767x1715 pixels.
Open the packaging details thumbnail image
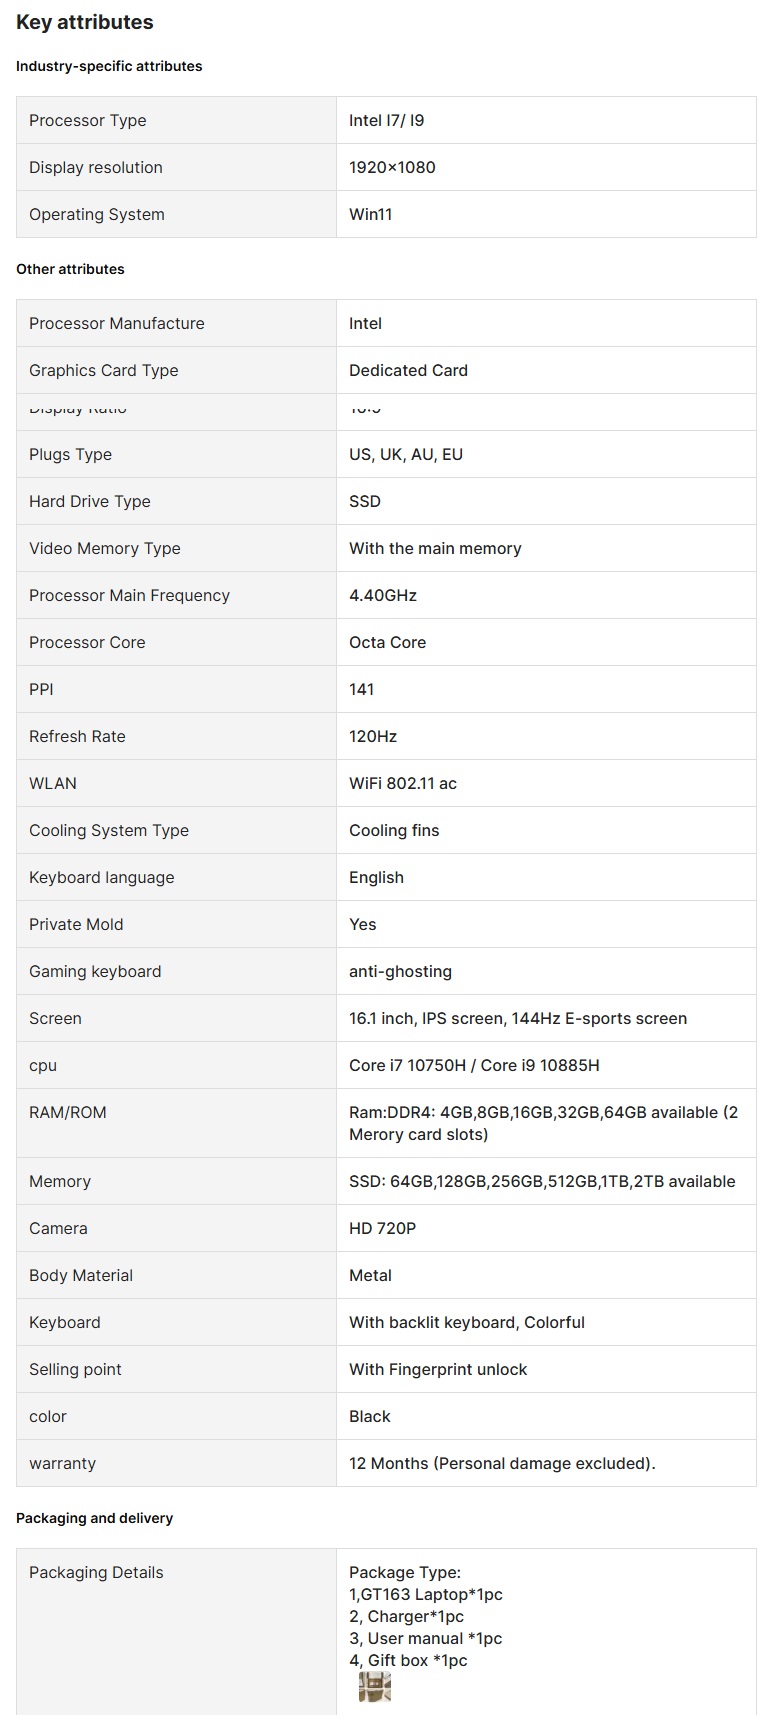[x=375, y=1687]
